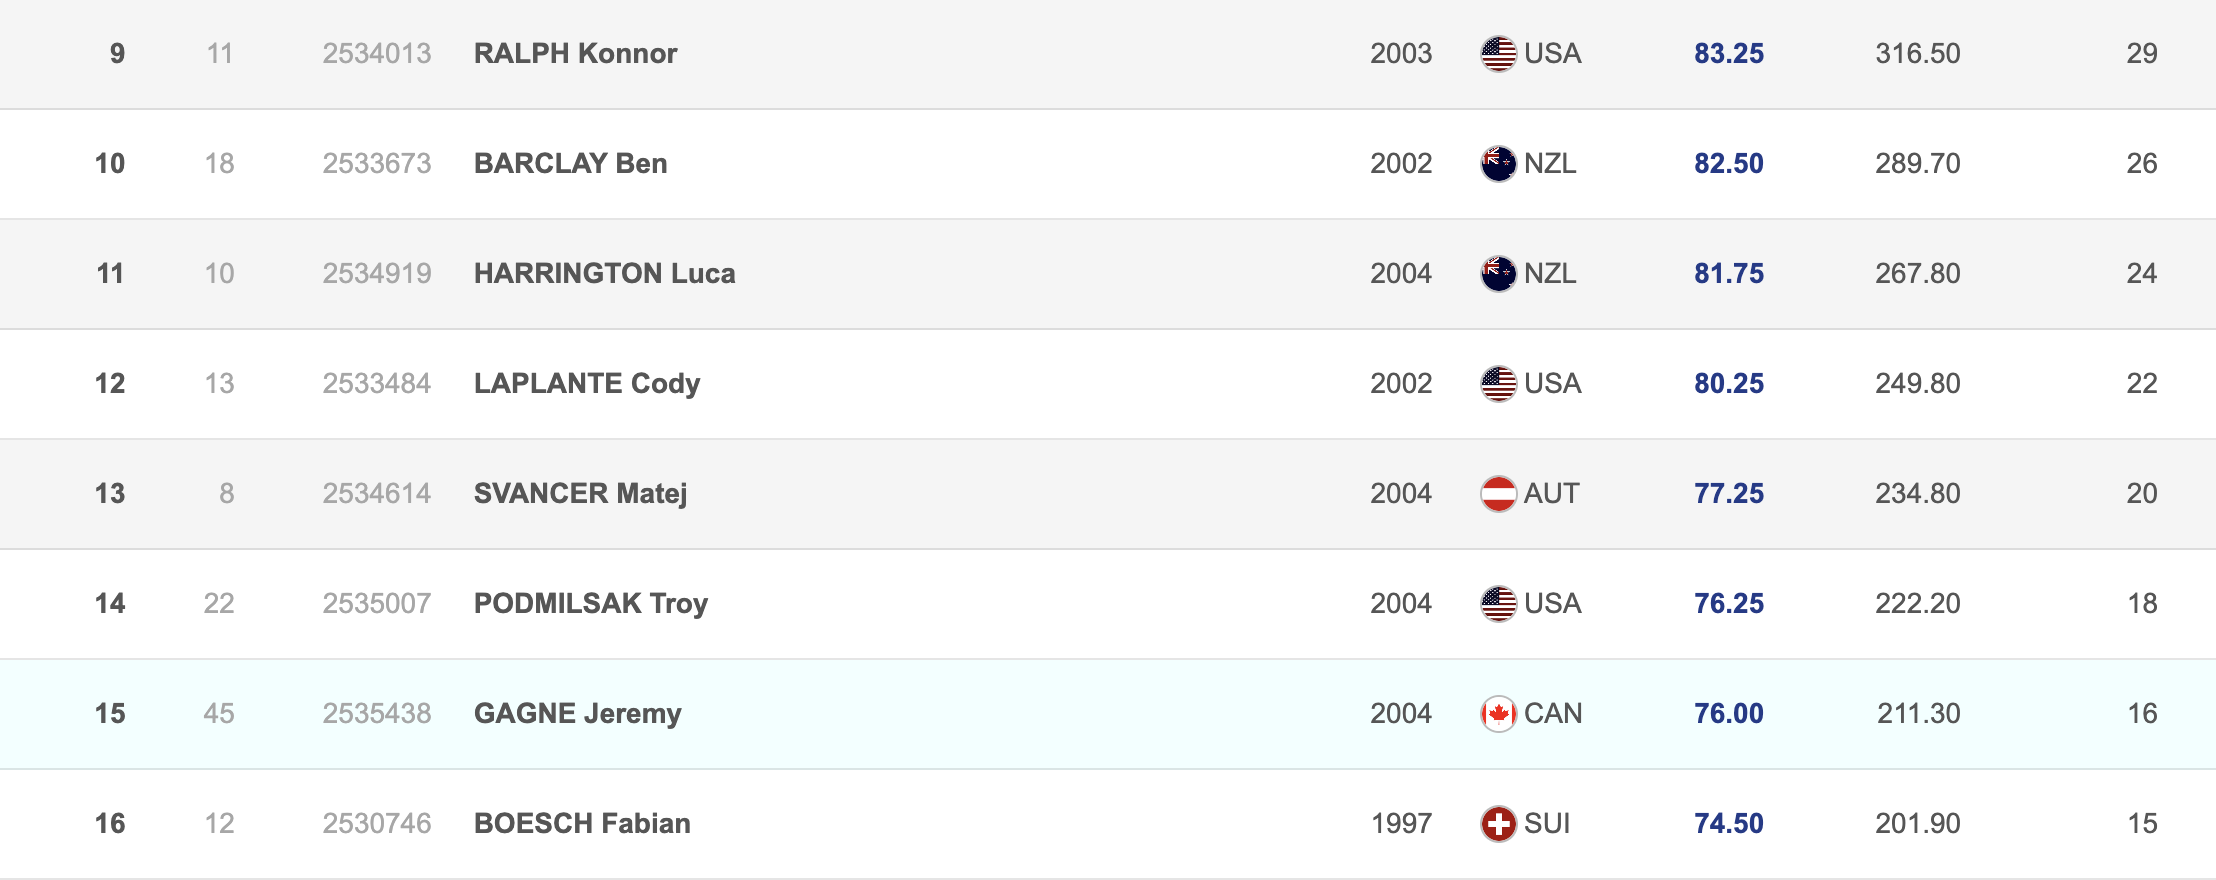Viewport: 2216px width, 880px height.
Task: Click USA flag icon in LAPLANTE Cody row
Action: (1498, 384)
